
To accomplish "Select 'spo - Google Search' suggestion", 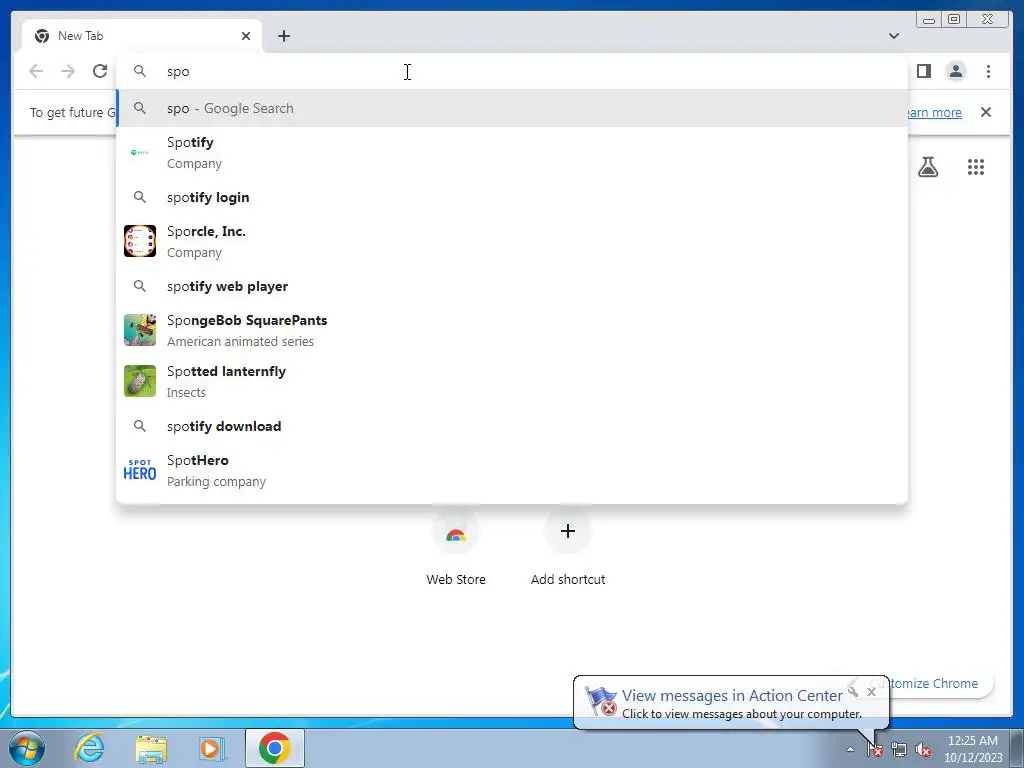I will point(512,108).
